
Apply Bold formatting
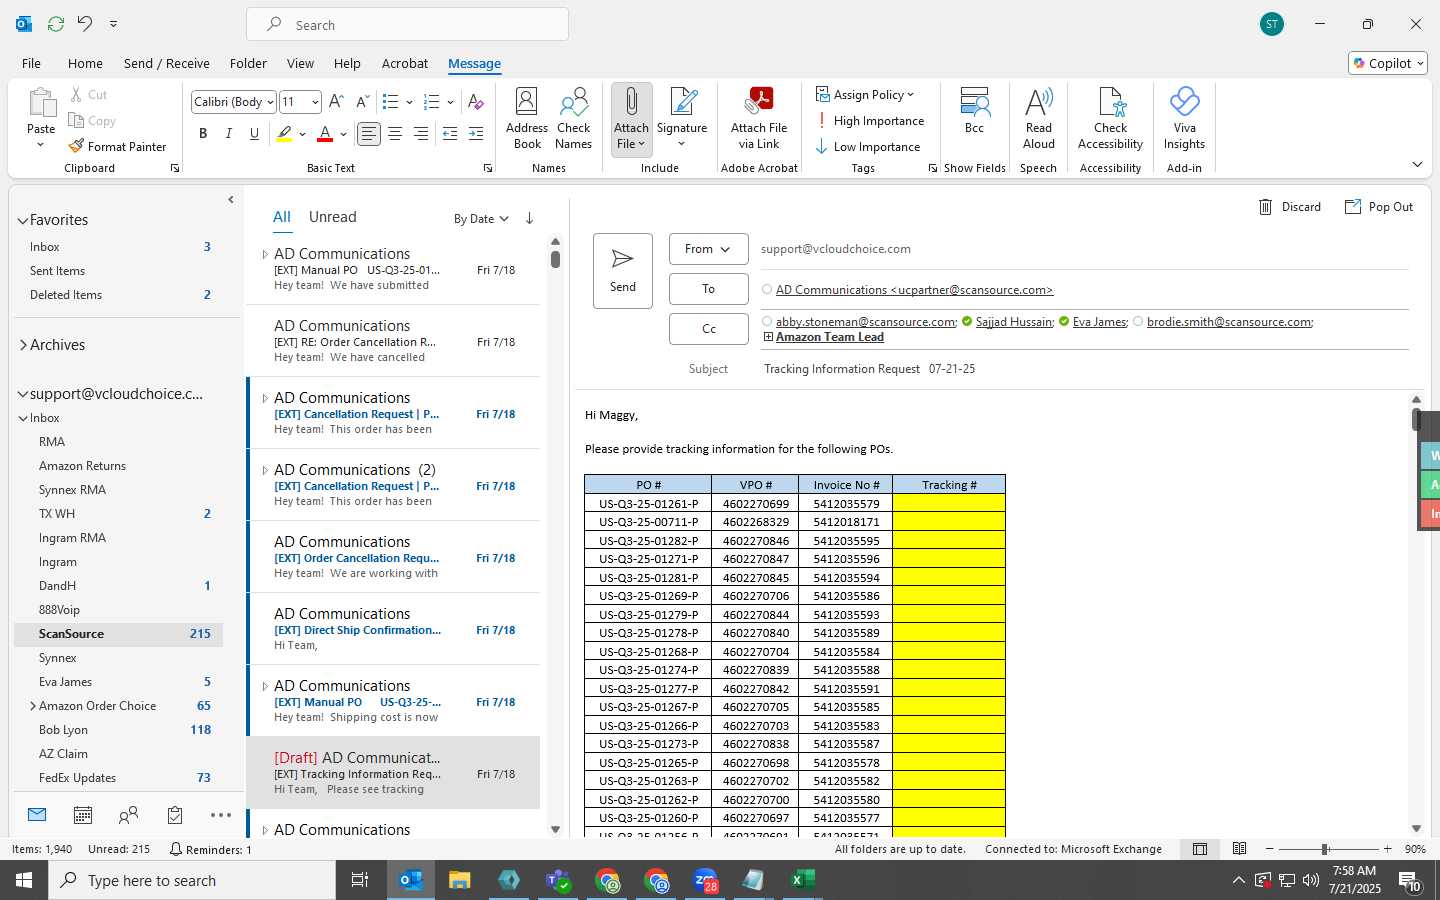tap(203, 133)
